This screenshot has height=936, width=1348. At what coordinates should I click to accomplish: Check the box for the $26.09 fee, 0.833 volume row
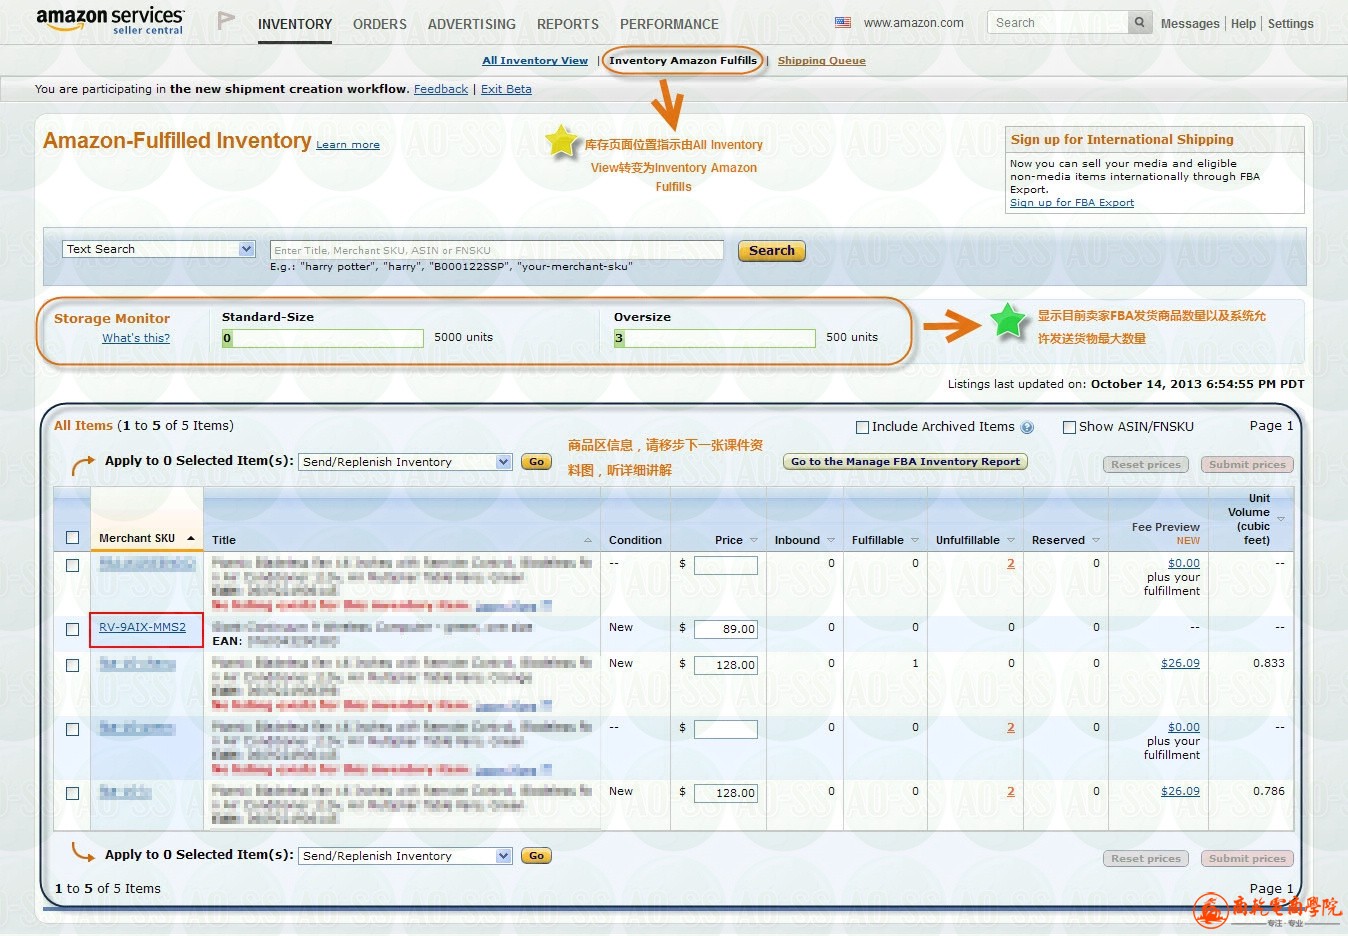pos(72,665)
